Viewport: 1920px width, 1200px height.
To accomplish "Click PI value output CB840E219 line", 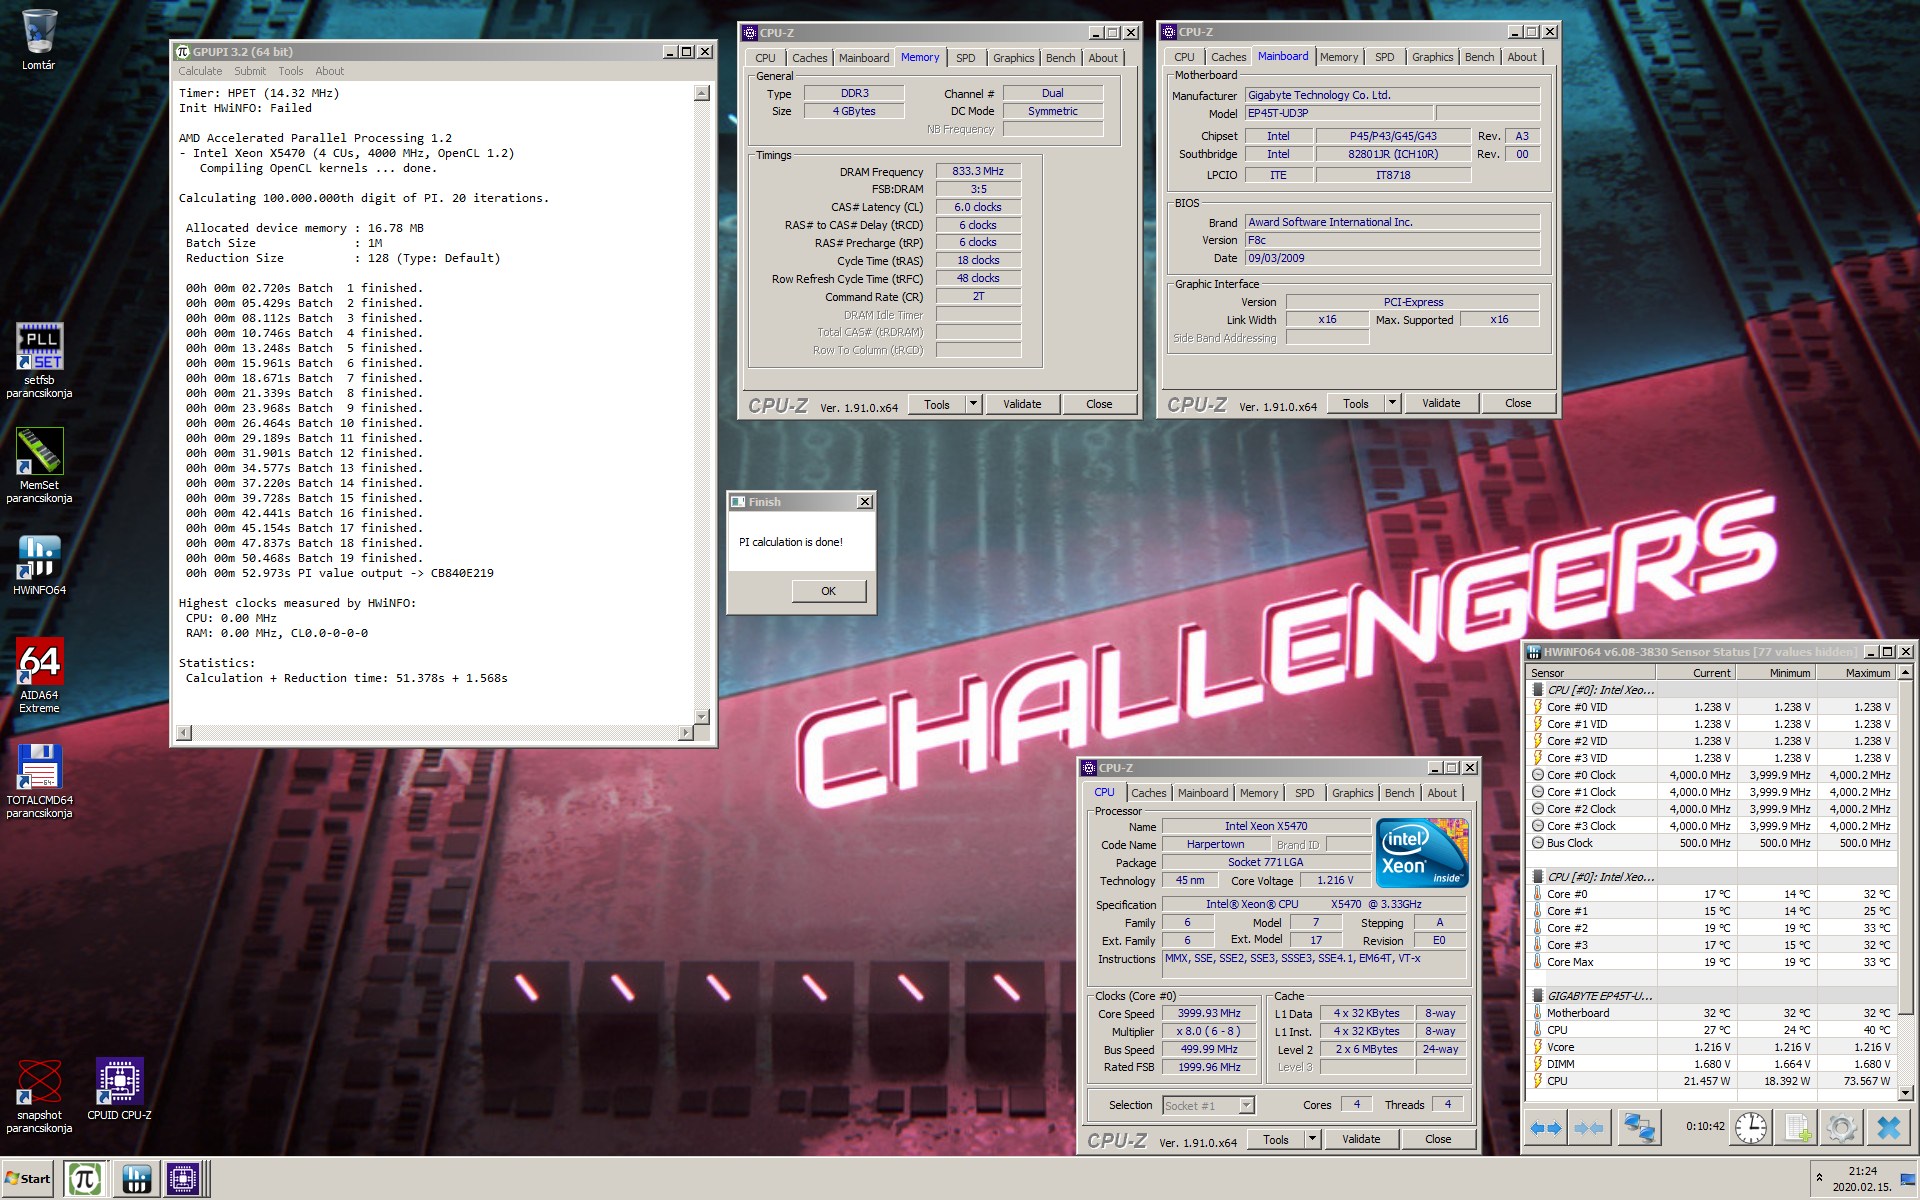I will pos(340,573).
